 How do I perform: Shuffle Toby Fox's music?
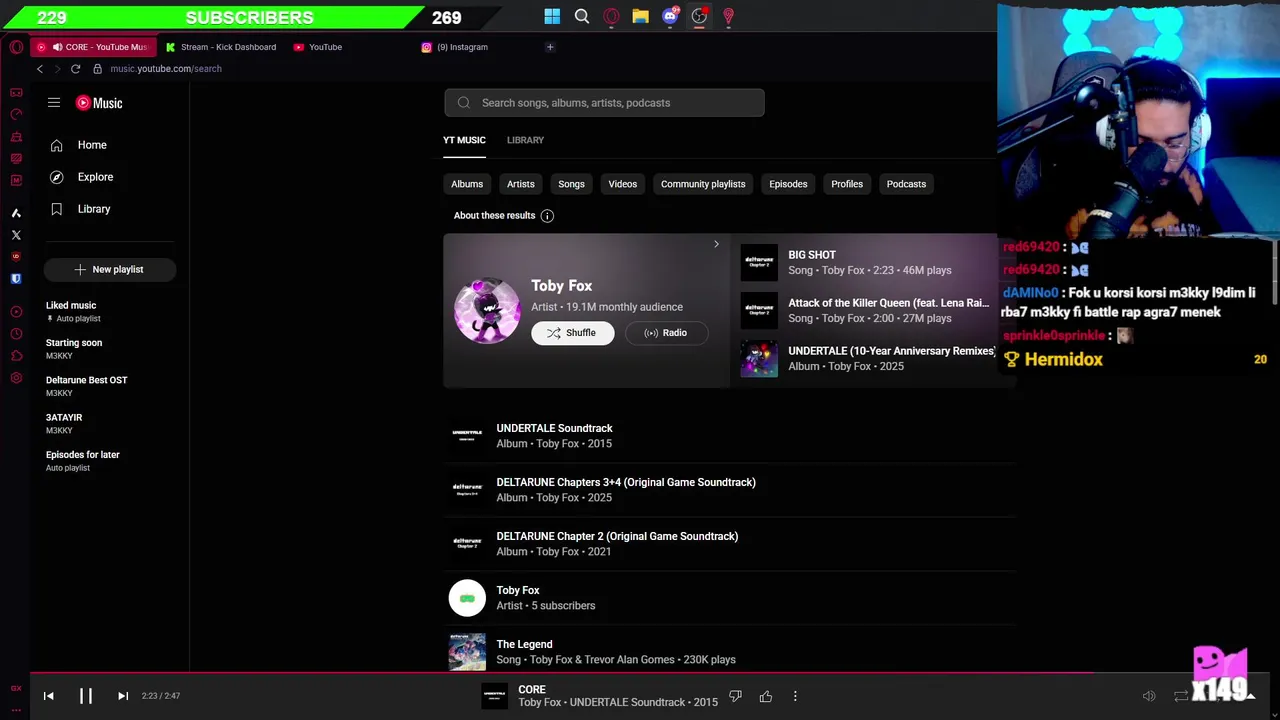point(572,333)
